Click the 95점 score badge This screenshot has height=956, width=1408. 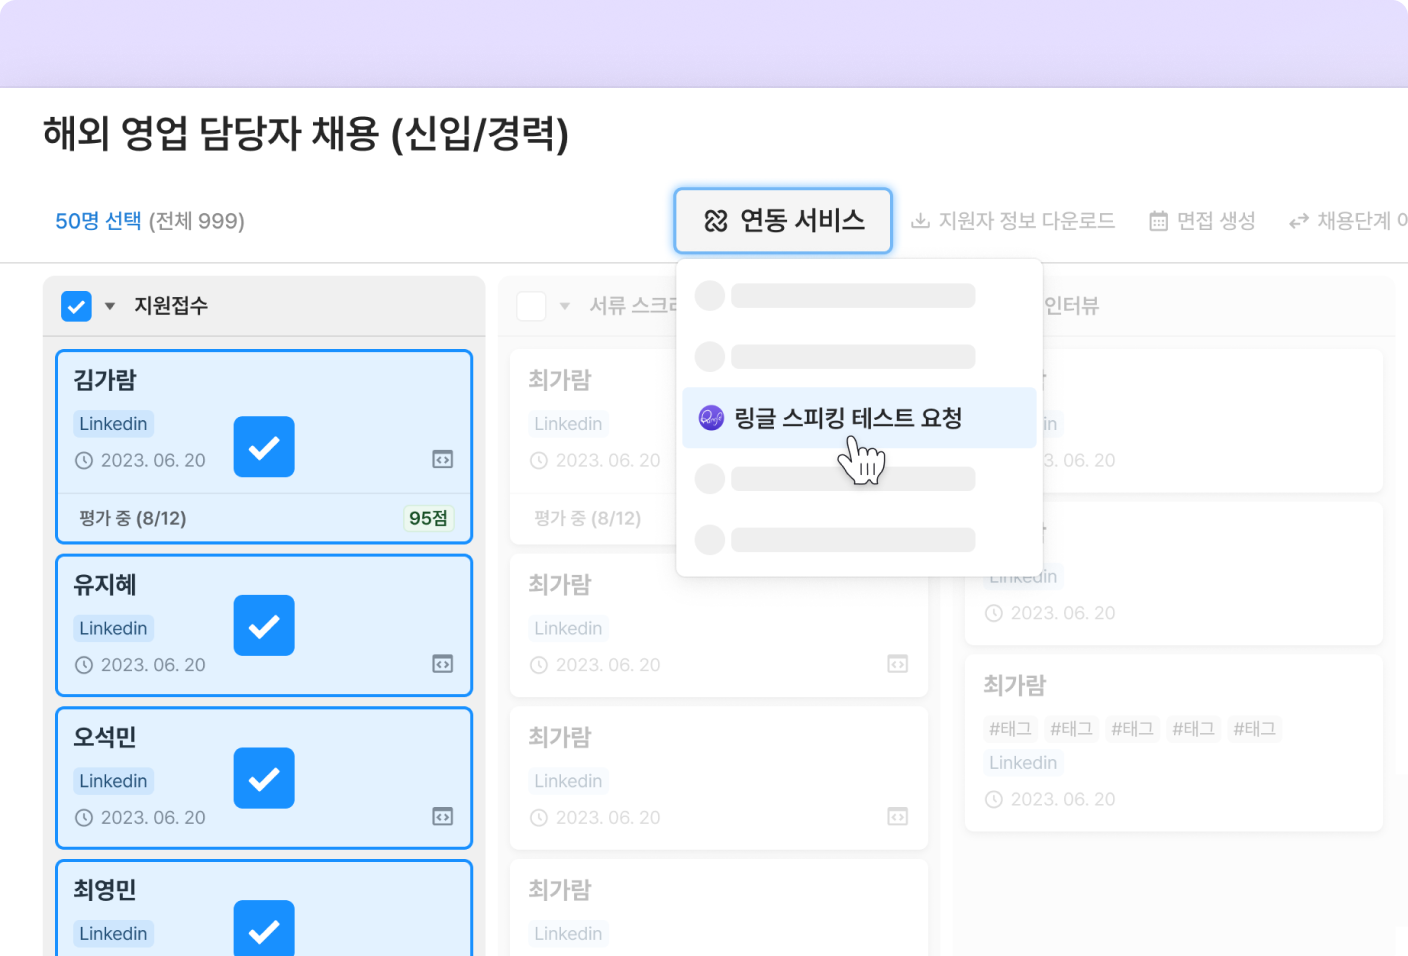pos(428,518)
